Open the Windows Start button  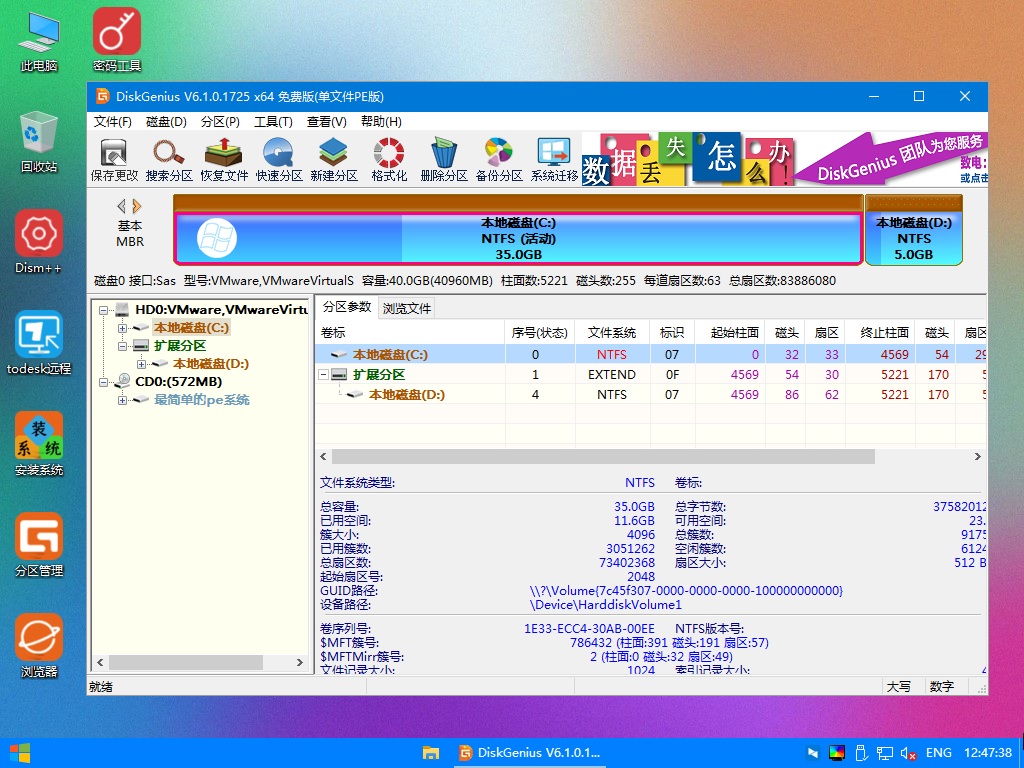(19, 752)
